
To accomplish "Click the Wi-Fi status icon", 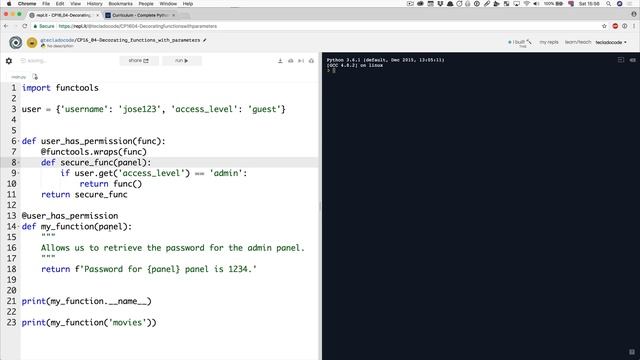I will click(527, 4).
